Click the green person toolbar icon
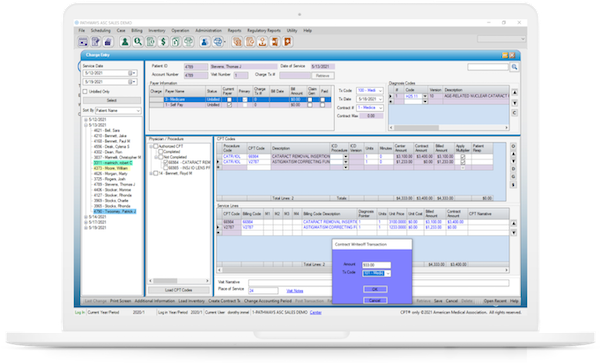This screenshot has width=600, height=363. click(125, 42)
